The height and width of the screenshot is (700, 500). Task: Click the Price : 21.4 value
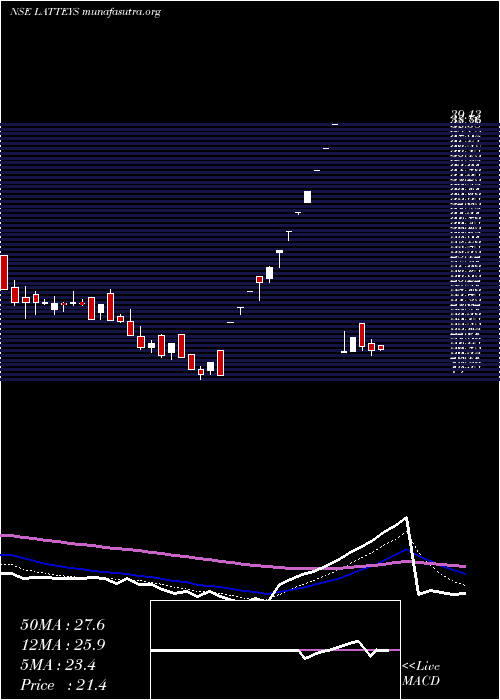point(63,685)
